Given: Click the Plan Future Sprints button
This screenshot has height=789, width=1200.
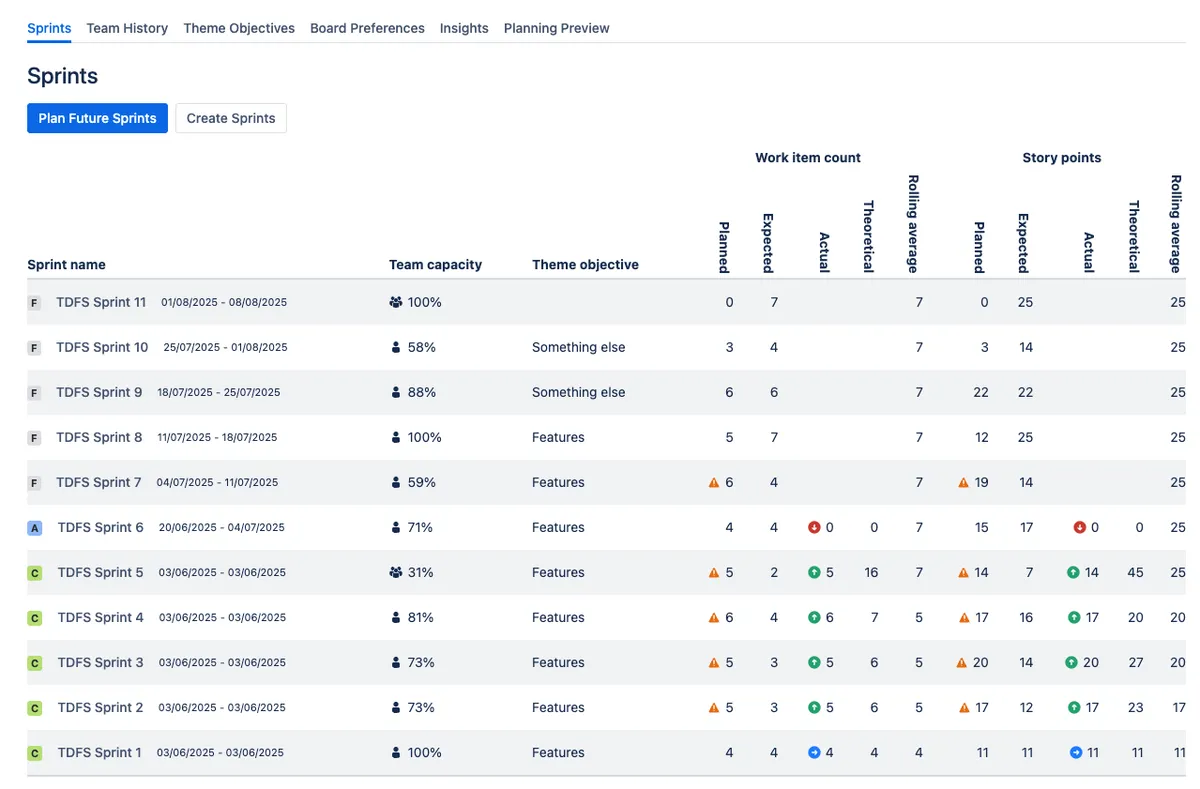Looking at the screenshot, I should coord(97,118).
